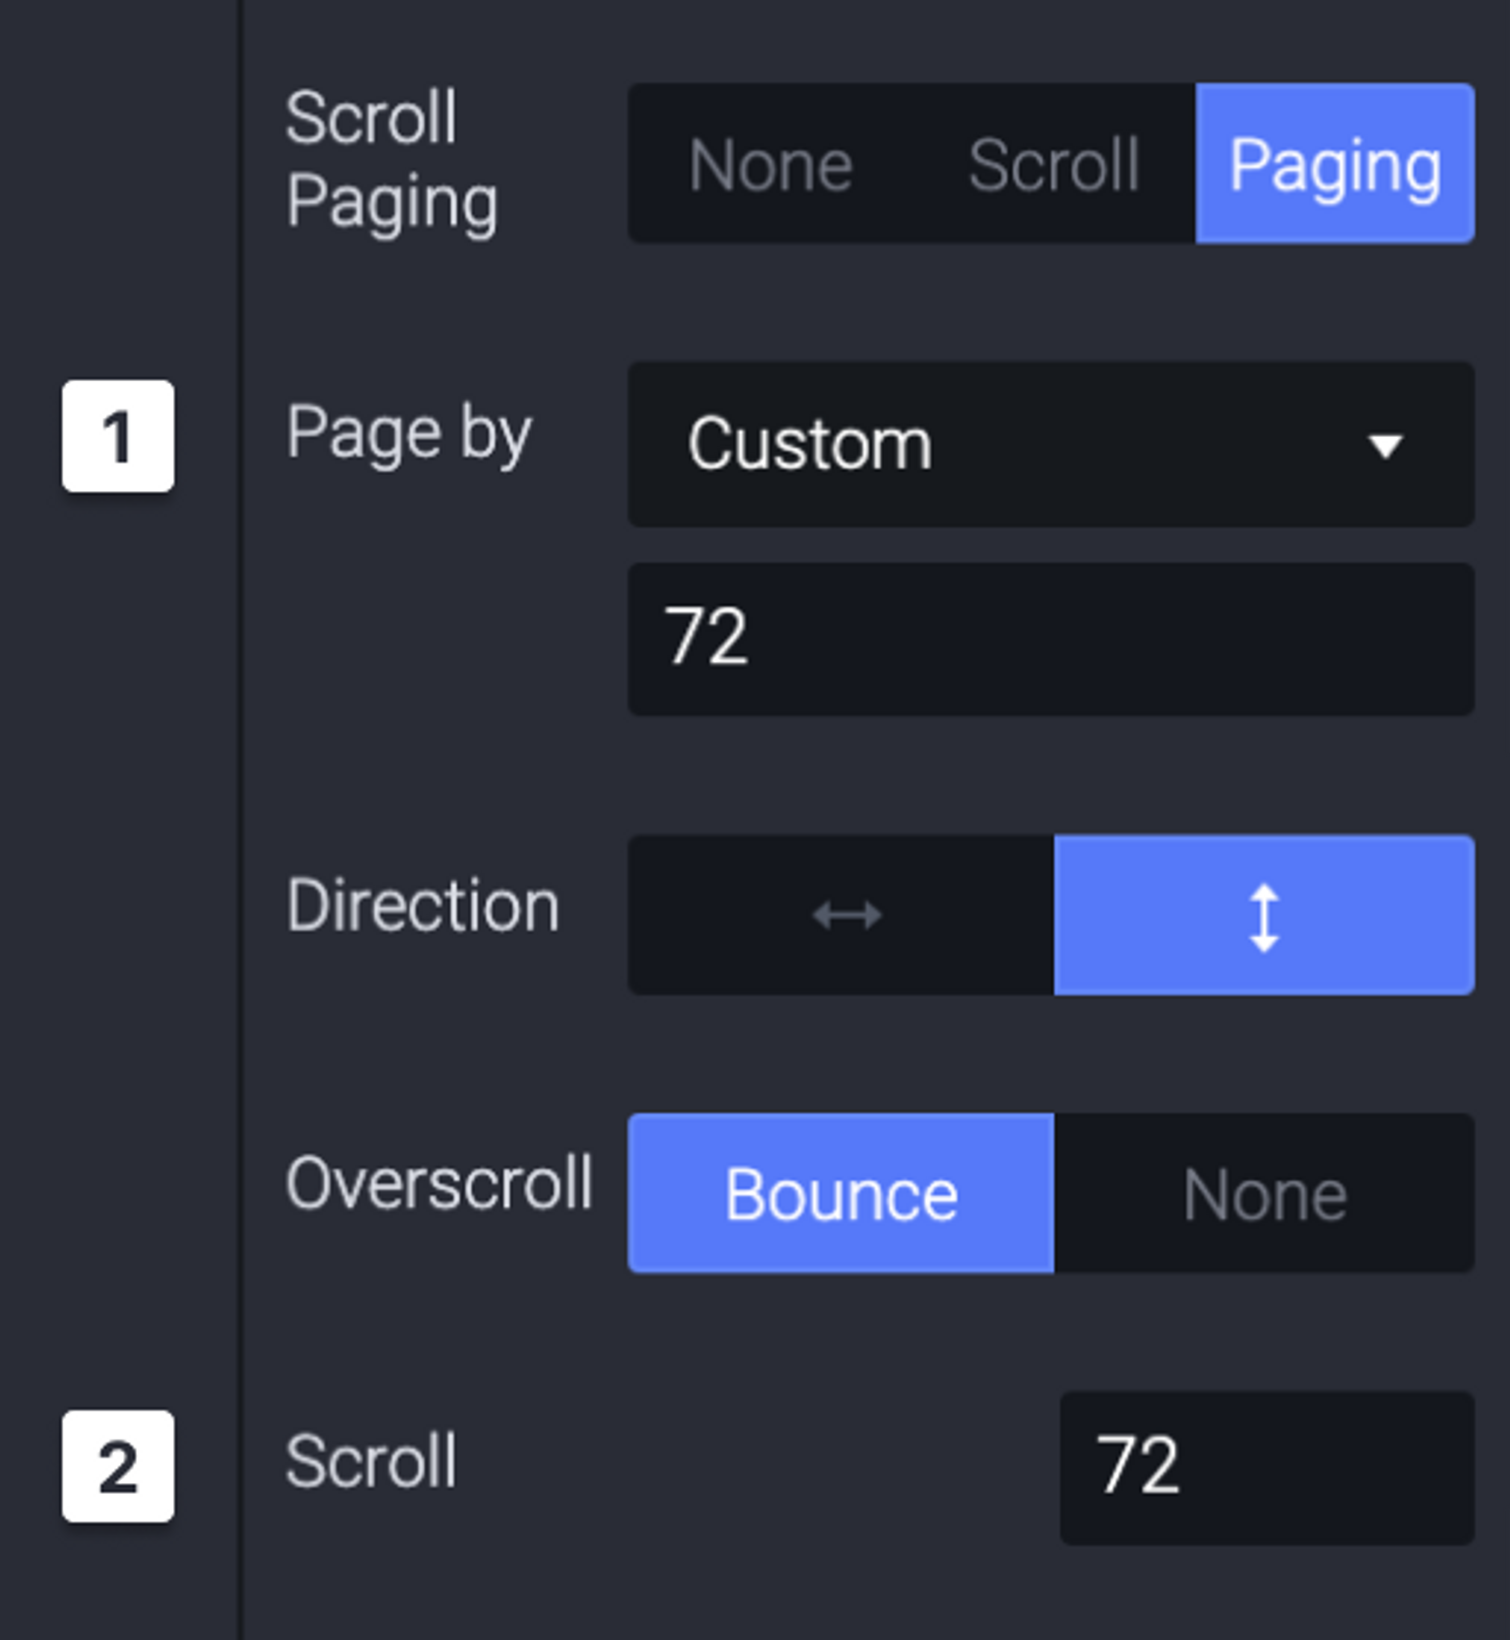Screen dimensions: 1510x1640
Task: Click the Scroll value field showing 72
Action: (1267, 1467)
